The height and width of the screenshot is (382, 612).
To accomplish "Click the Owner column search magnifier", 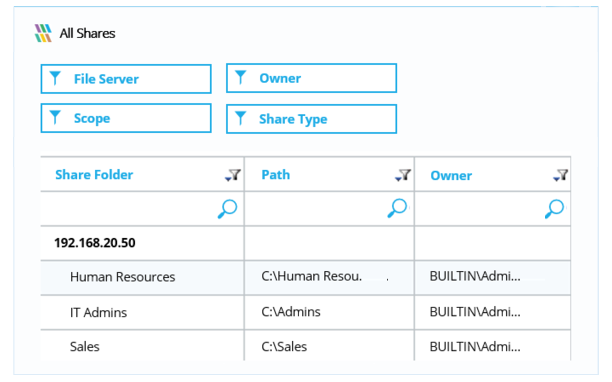I will (x=555, y=208).
